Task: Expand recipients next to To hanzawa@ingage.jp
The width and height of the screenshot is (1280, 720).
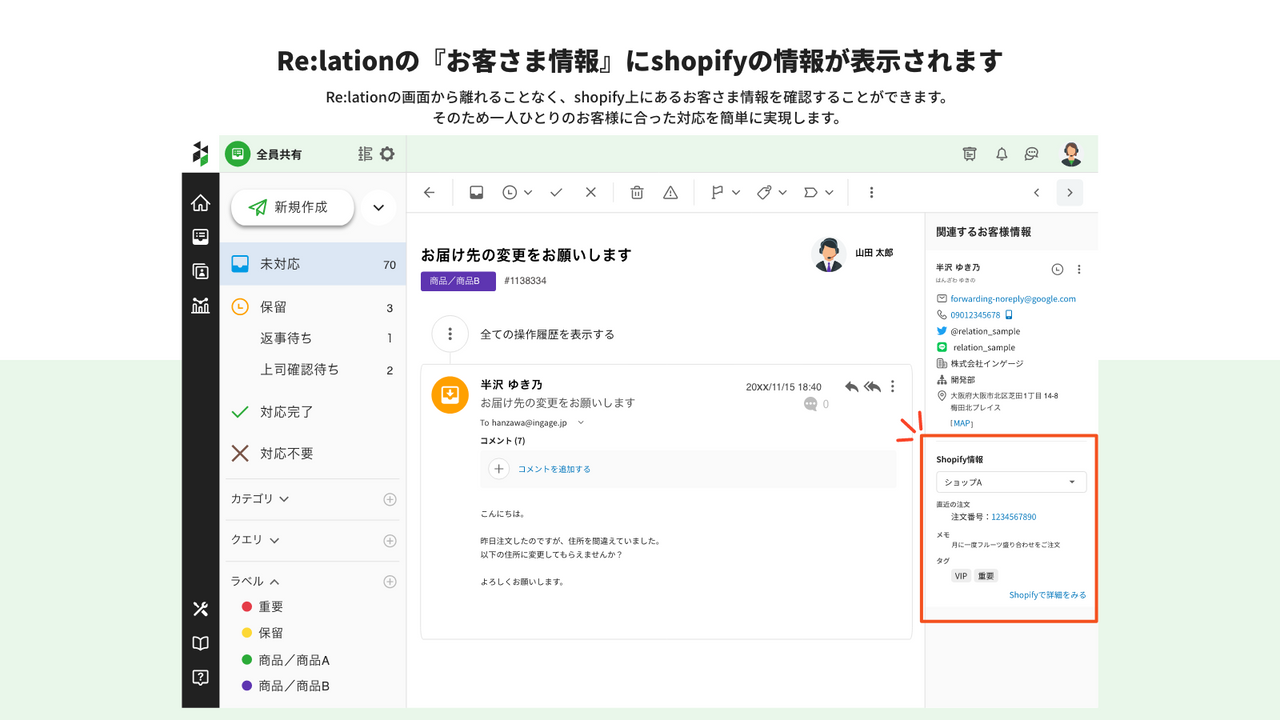Action: 581,423
